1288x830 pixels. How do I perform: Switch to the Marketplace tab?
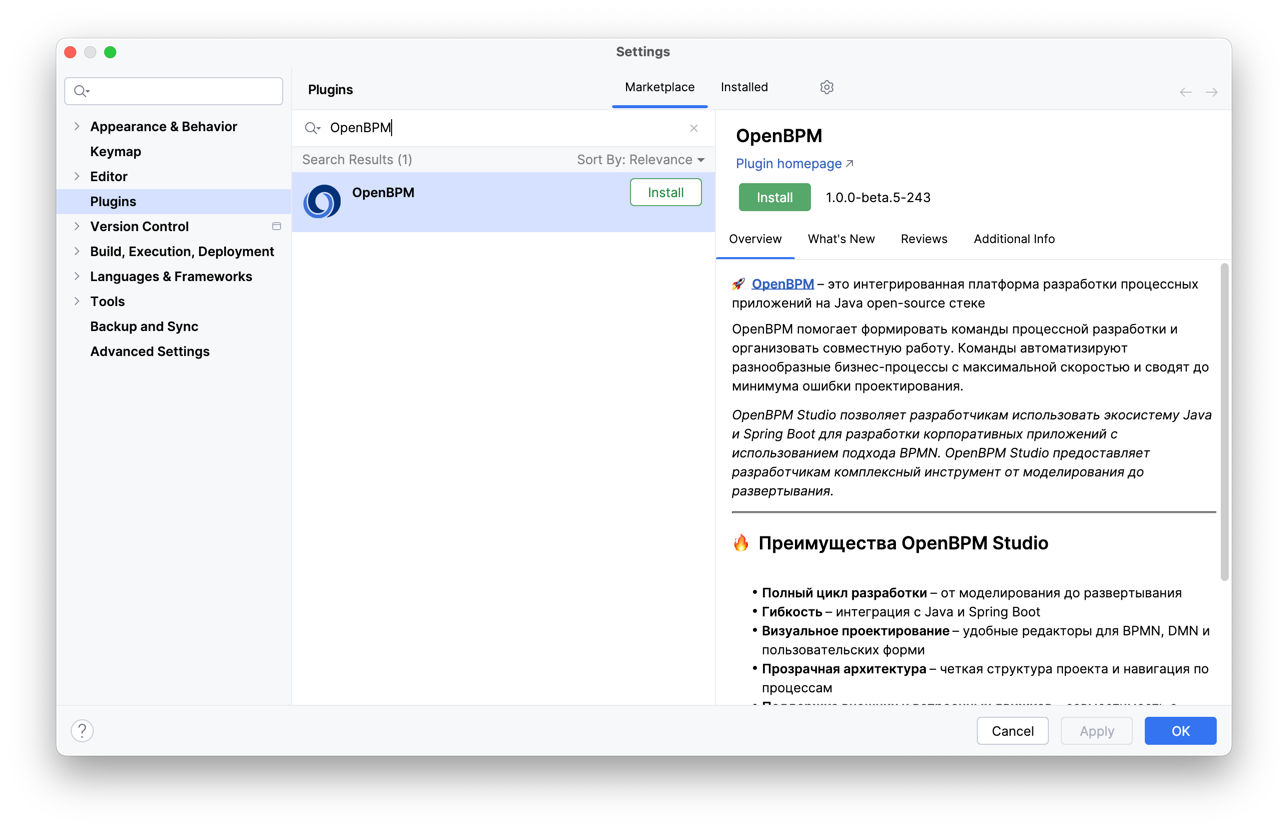(x=659, y=88)
